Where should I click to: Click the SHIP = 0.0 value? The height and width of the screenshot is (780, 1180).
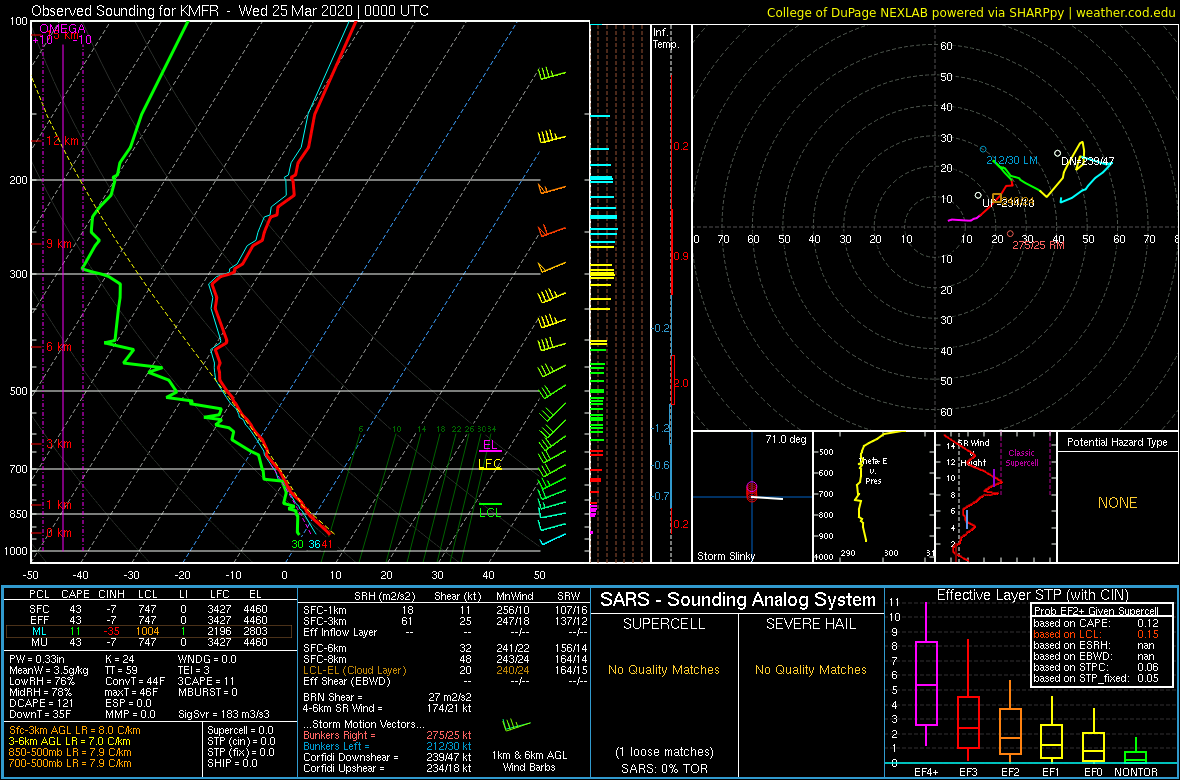[233, 763]
